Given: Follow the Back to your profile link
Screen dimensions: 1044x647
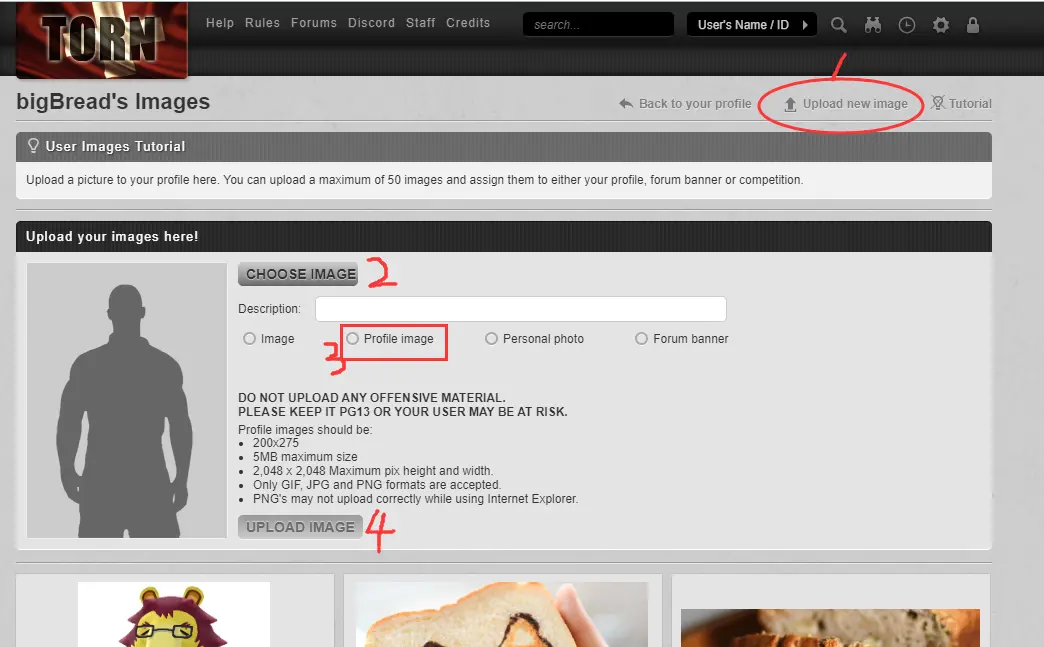Looking at the screenshot, I should pos(694,104).
